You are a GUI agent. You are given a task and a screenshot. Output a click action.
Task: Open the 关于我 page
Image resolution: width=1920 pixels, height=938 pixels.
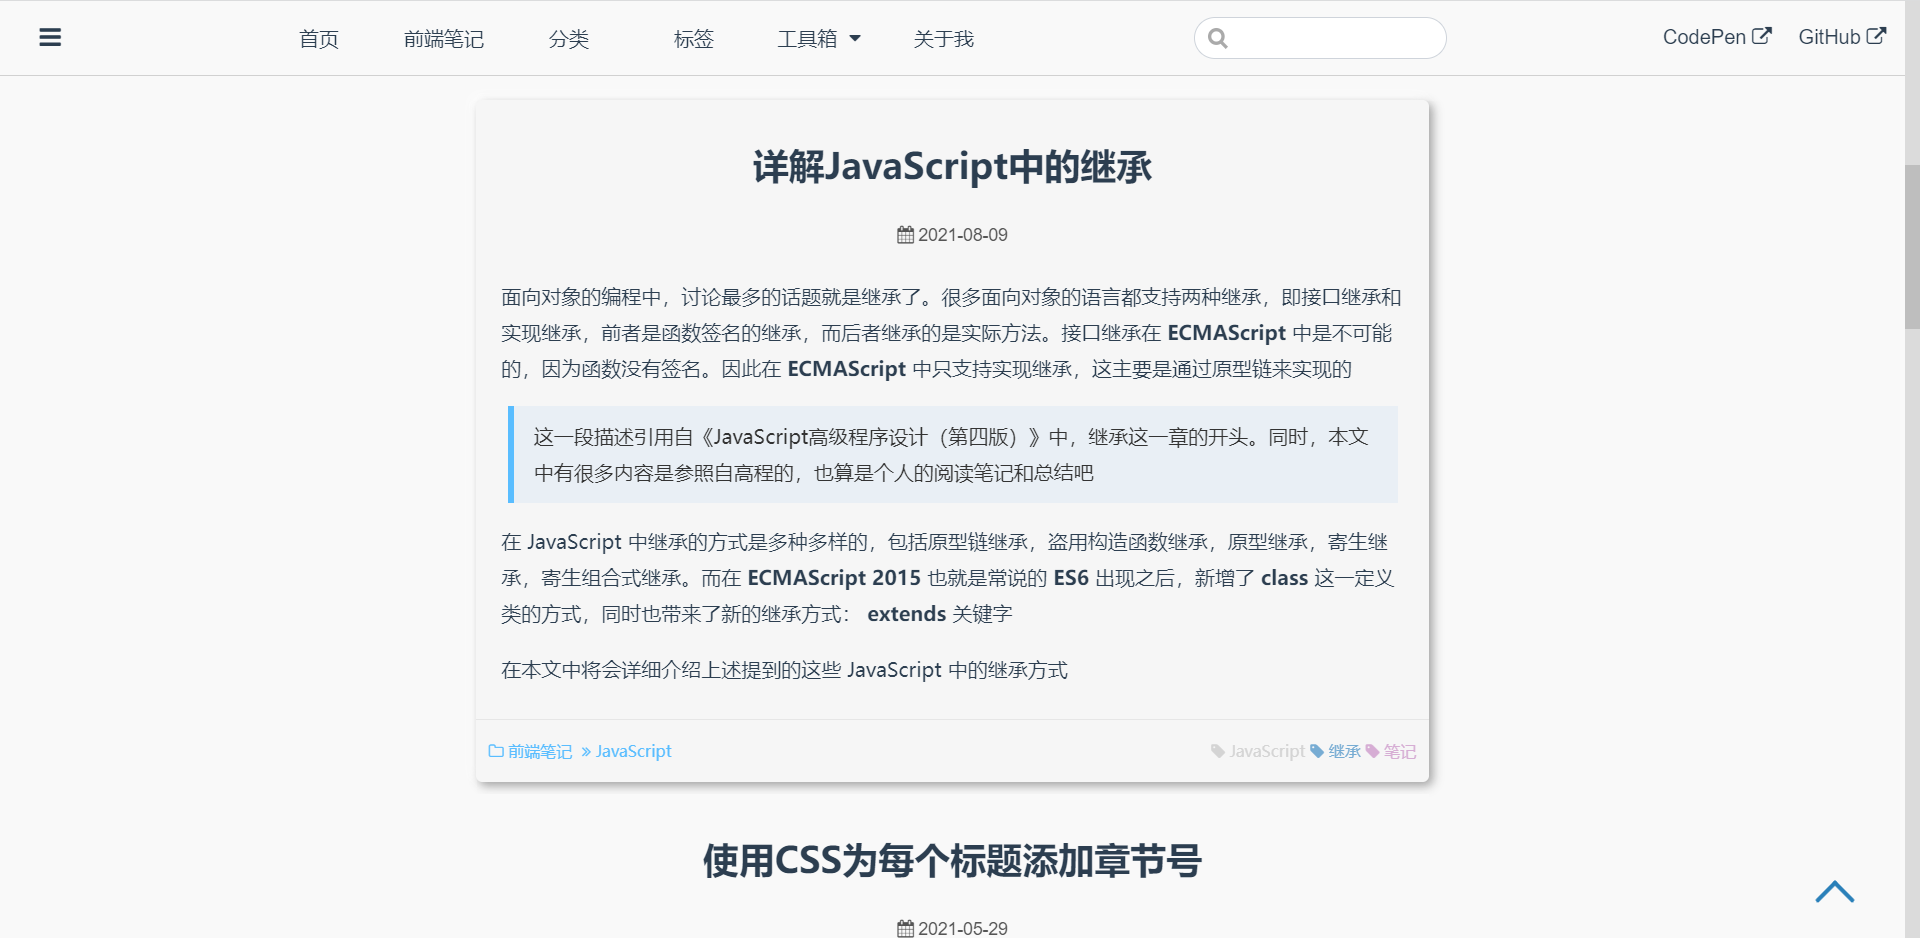(944, 39)
